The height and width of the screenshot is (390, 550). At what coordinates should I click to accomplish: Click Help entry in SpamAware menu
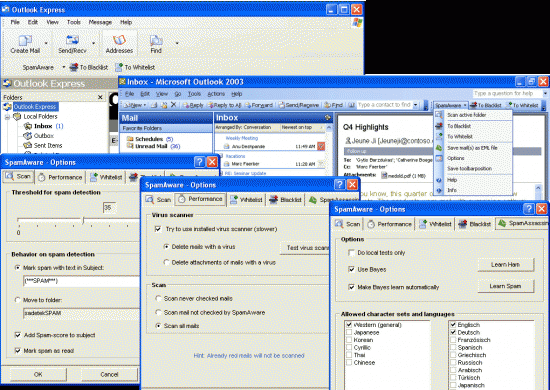click(452, 180)
